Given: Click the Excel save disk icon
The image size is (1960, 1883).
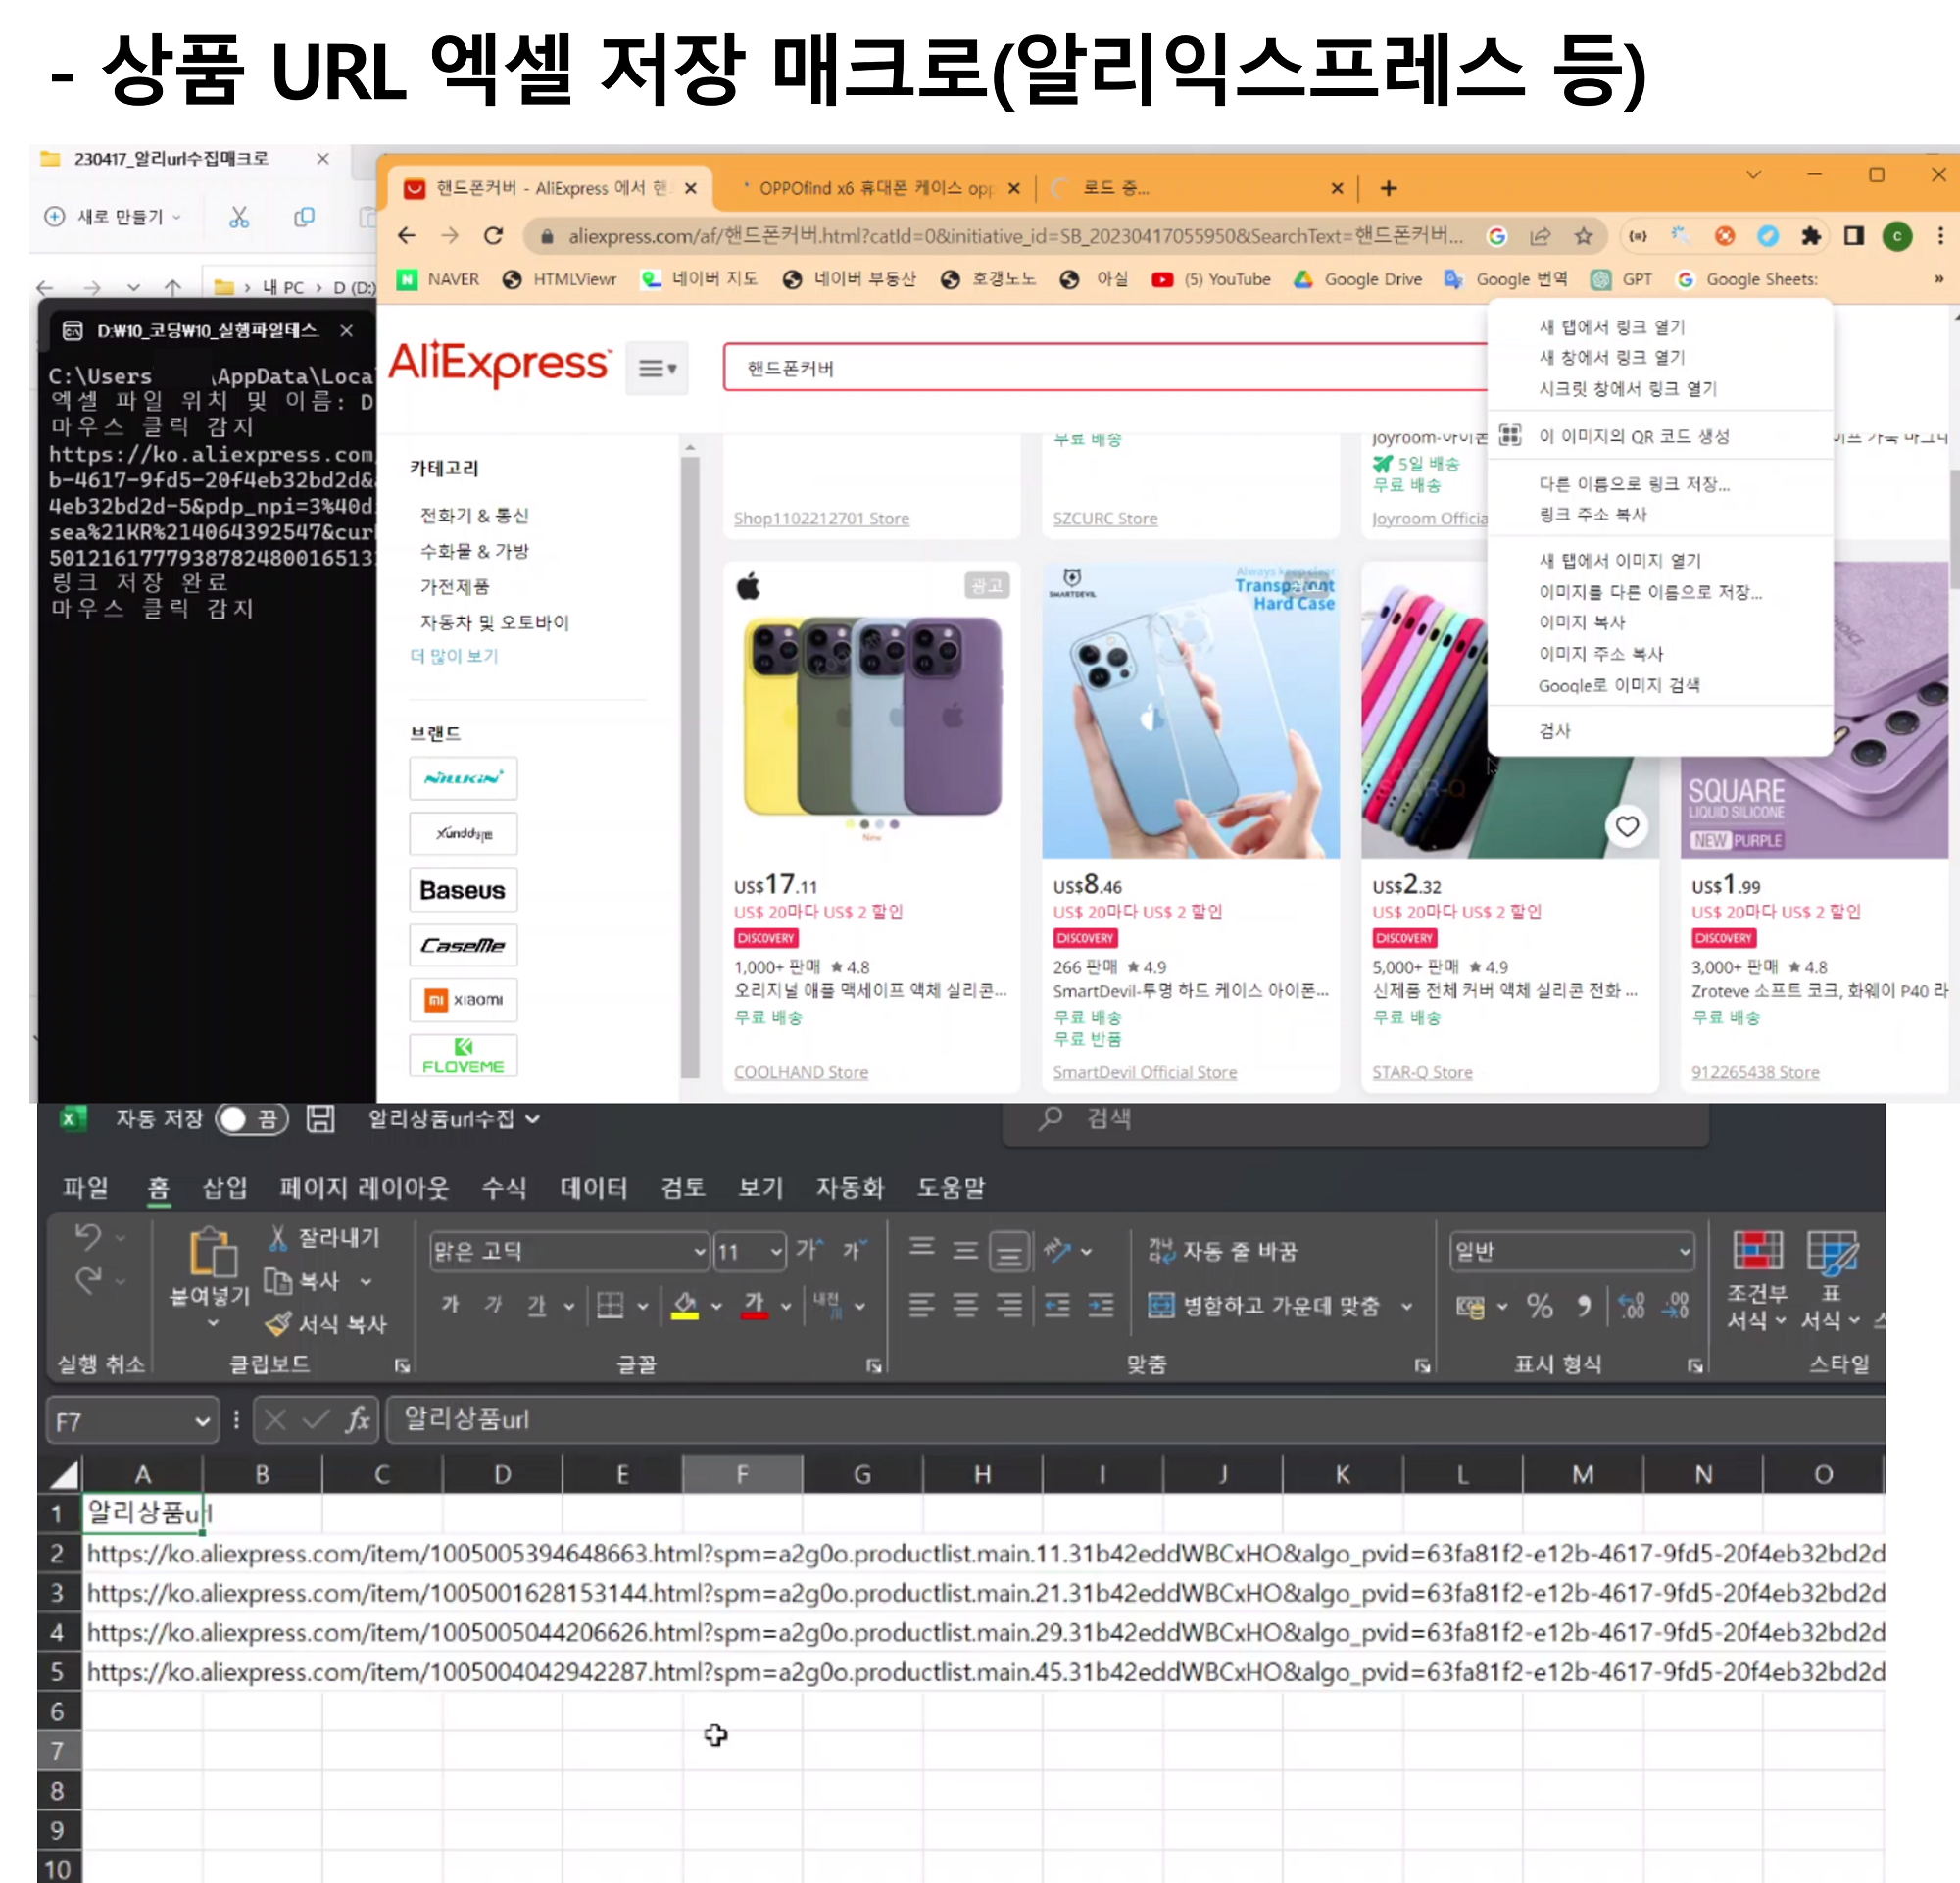Looking at the screenshot, I should [x=320, y=1119].
